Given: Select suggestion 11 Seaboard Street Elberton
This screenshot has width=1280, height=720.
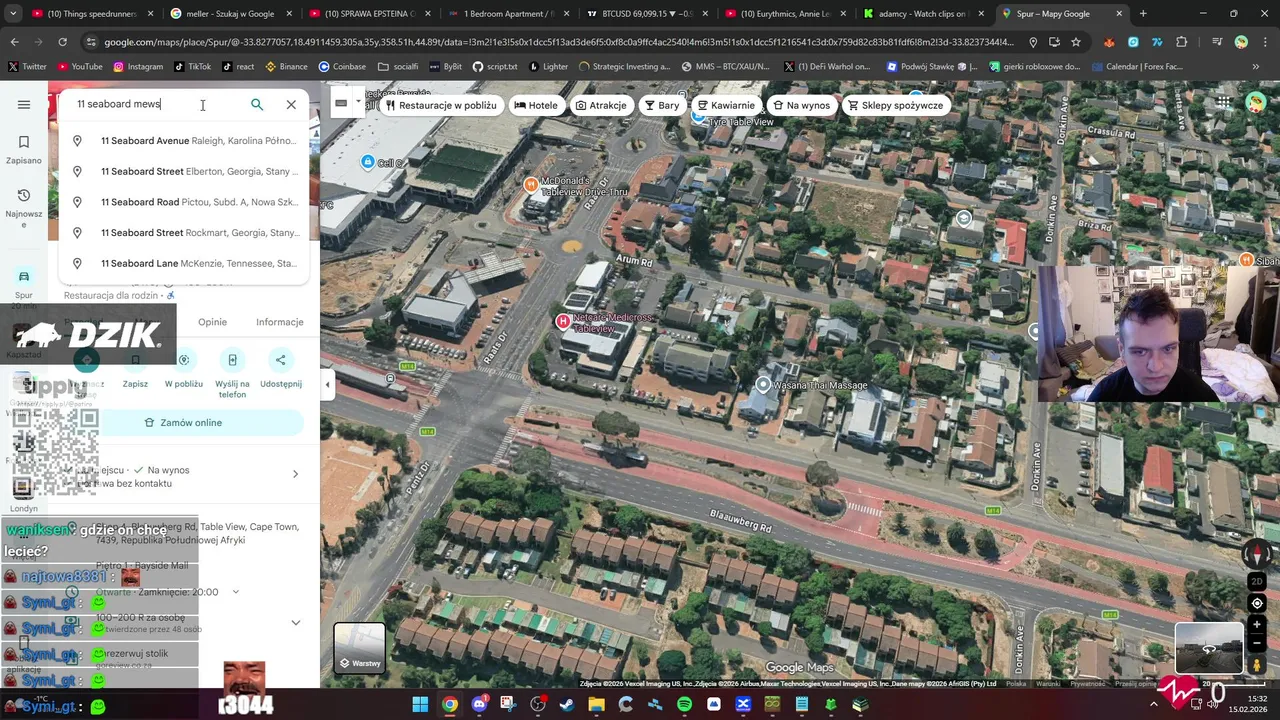Looking at the screenshot, I should (x=185, y=172).
